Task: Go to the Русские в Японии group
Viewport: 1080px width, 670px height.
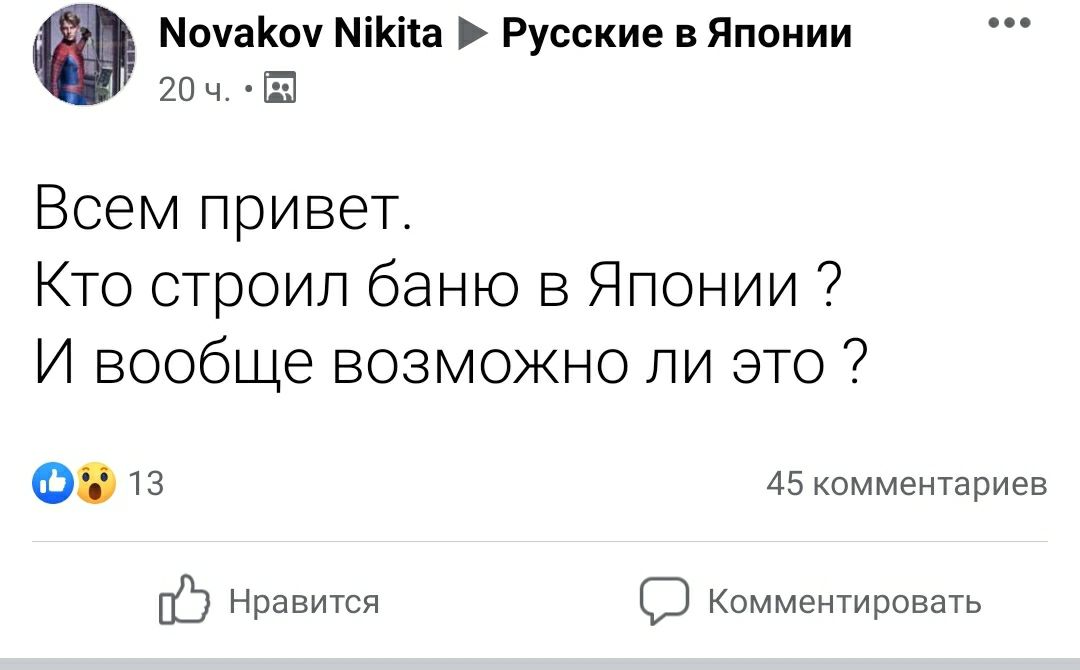Action: [677, 35]
